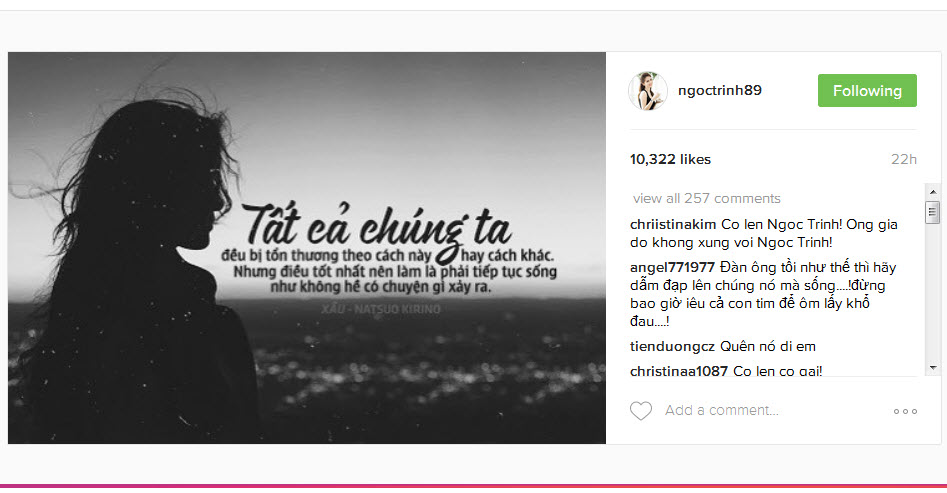This screenshot has width=947, height=493.
Task: Visit tienduongcz's profile from comment
Action: 672,346
